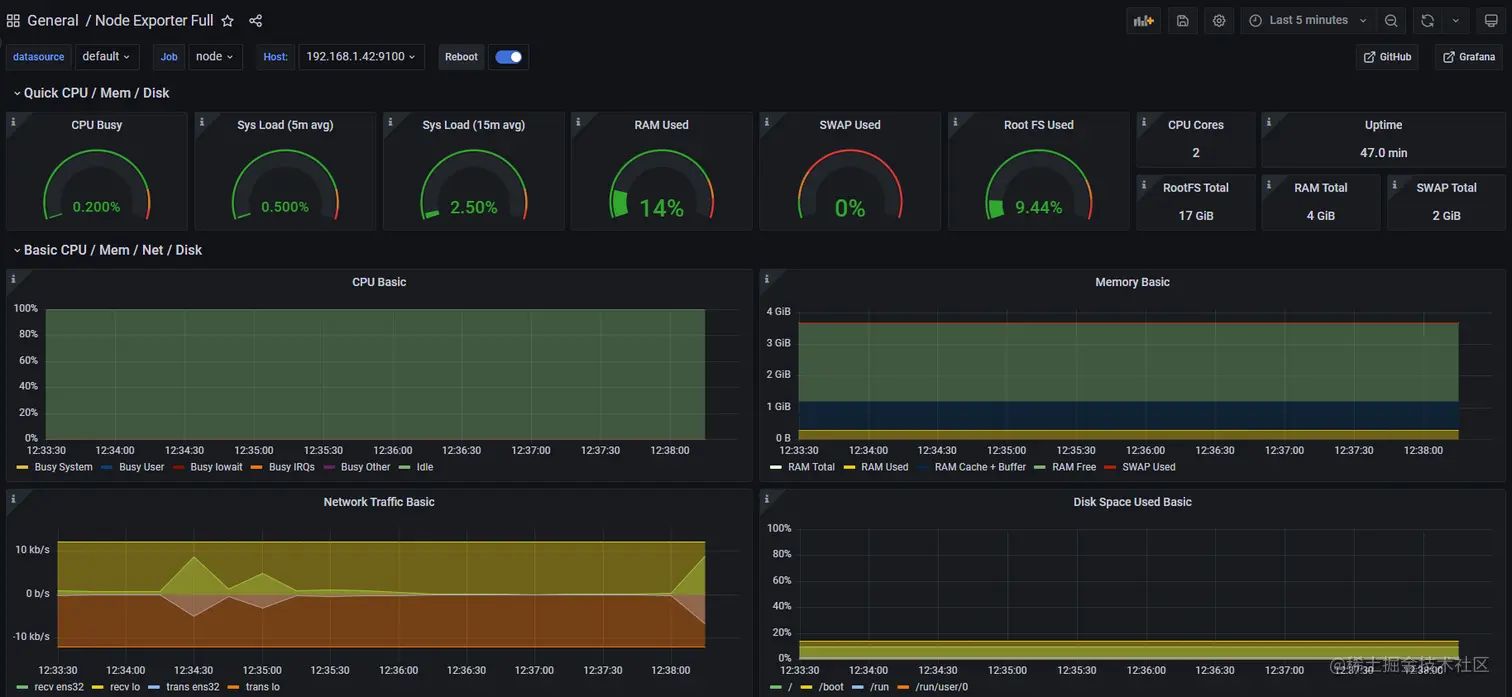Viewport: 1512px width, 697px height.
Task: Open the Network Traffic Basic panel title menu
Action: [x=379, y=502]
